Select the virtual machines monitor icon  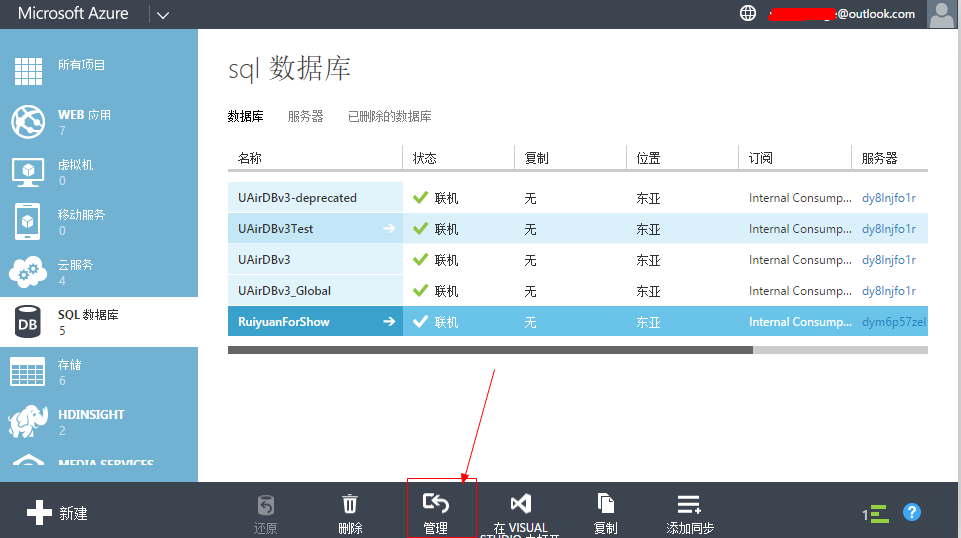28,172
